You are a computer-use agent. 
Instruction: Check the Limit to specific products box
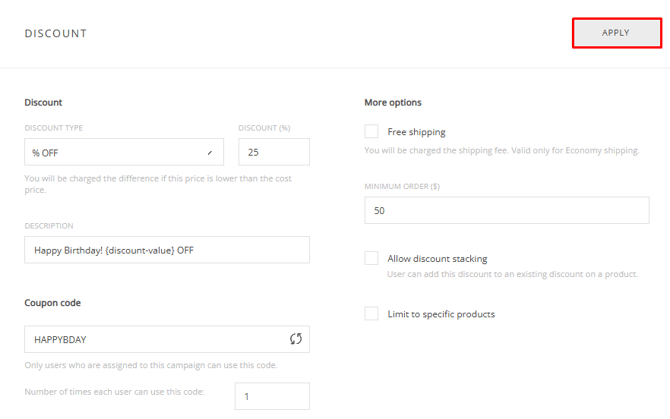(372, 314)
